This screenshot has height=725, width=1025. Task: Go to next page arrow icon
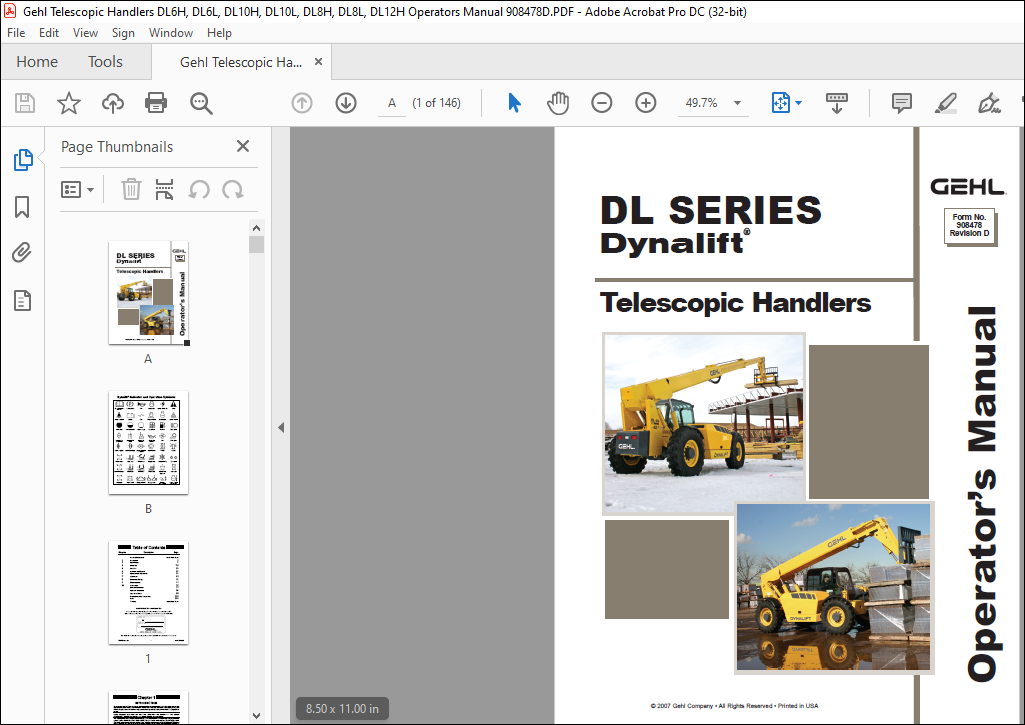(x=346, y=103)
